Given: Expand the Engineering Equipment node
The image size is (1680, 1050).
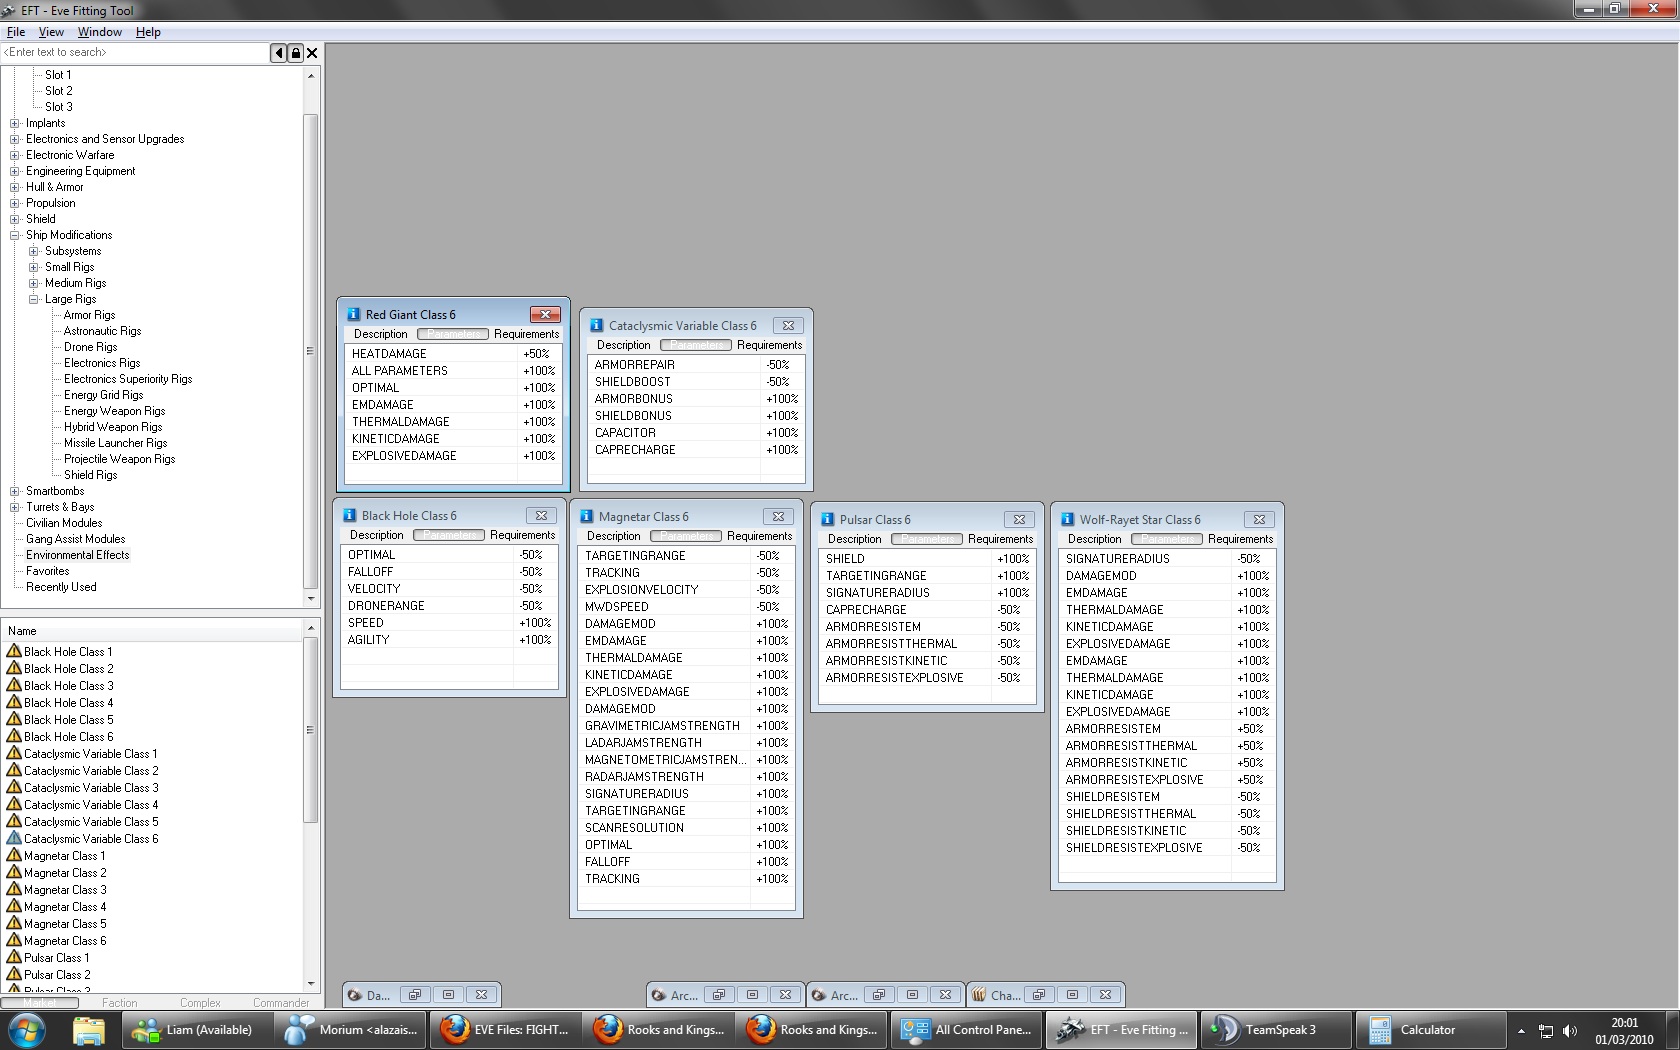Looking at the screenshot, I should click(15, 171).
